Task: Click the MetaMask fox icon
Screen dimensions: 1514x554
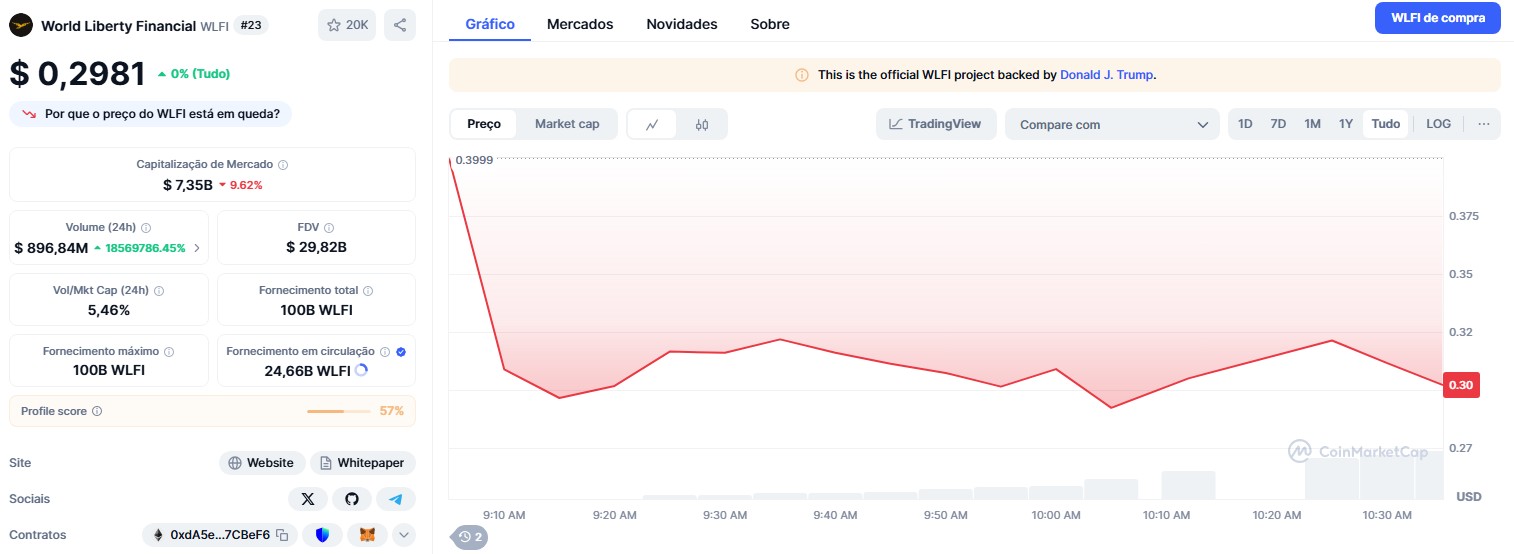Action: pyautogui.click(x=367, y=535)
